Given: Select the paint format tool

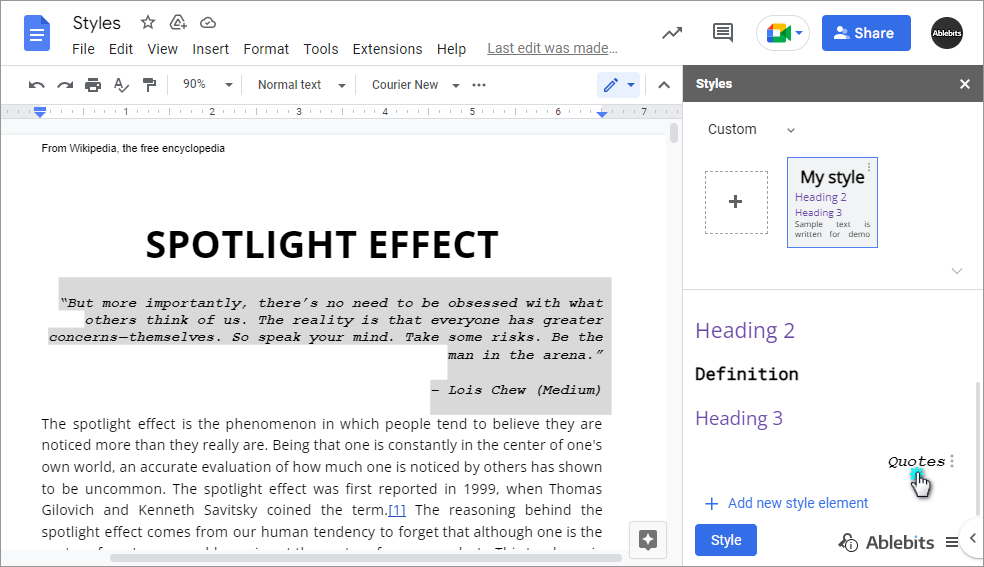Looking at the screenshot, I should pyautogui.click(x=149, y=85).
